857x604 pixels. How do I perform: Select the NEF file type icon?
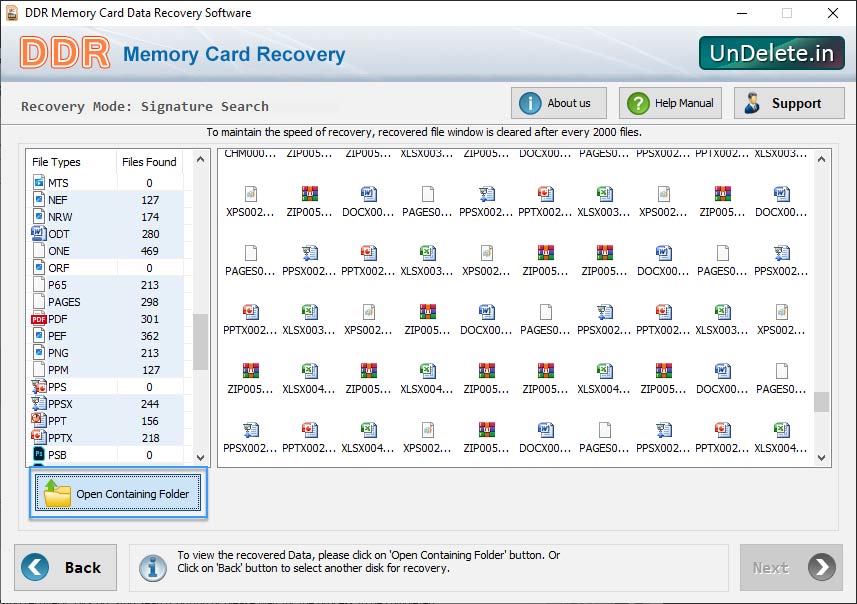pyautogui.click(x=39, y=199)
